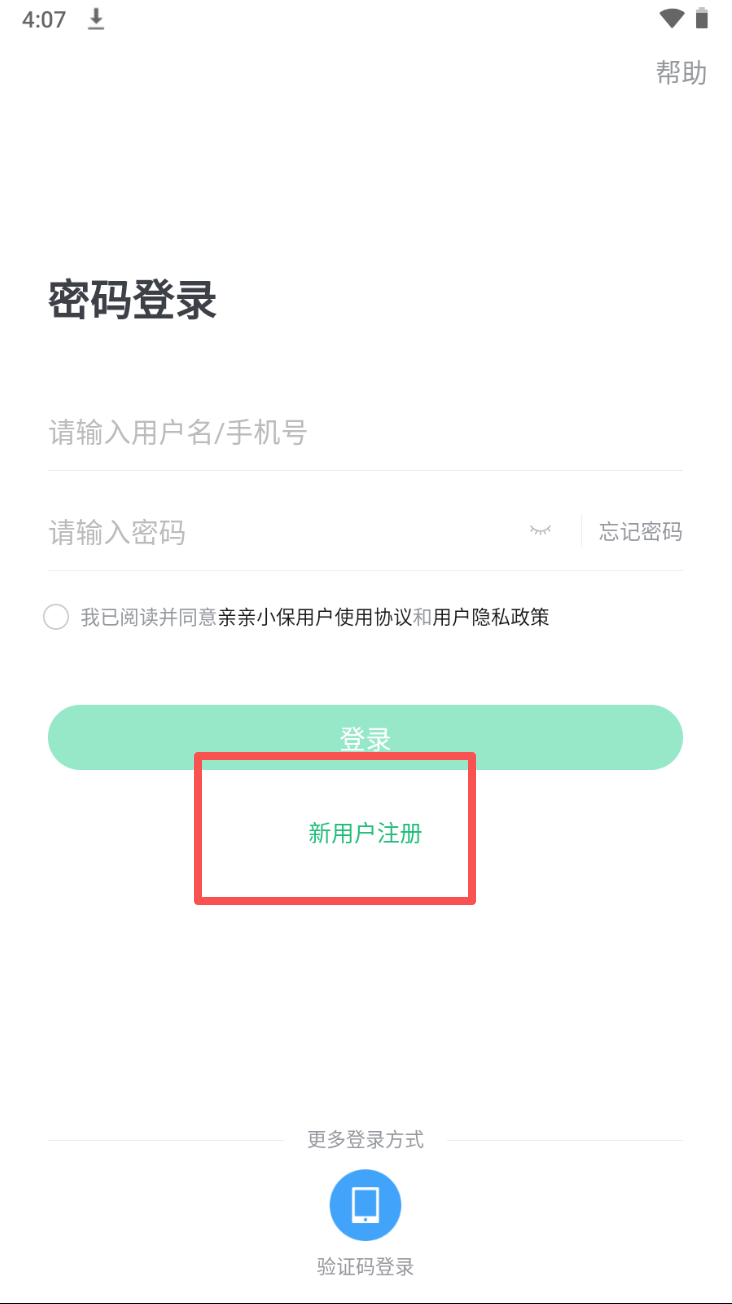Click the 更多登录方式 section label
Viewport: 732px width, 1304px height.
tap(365, 1140)
